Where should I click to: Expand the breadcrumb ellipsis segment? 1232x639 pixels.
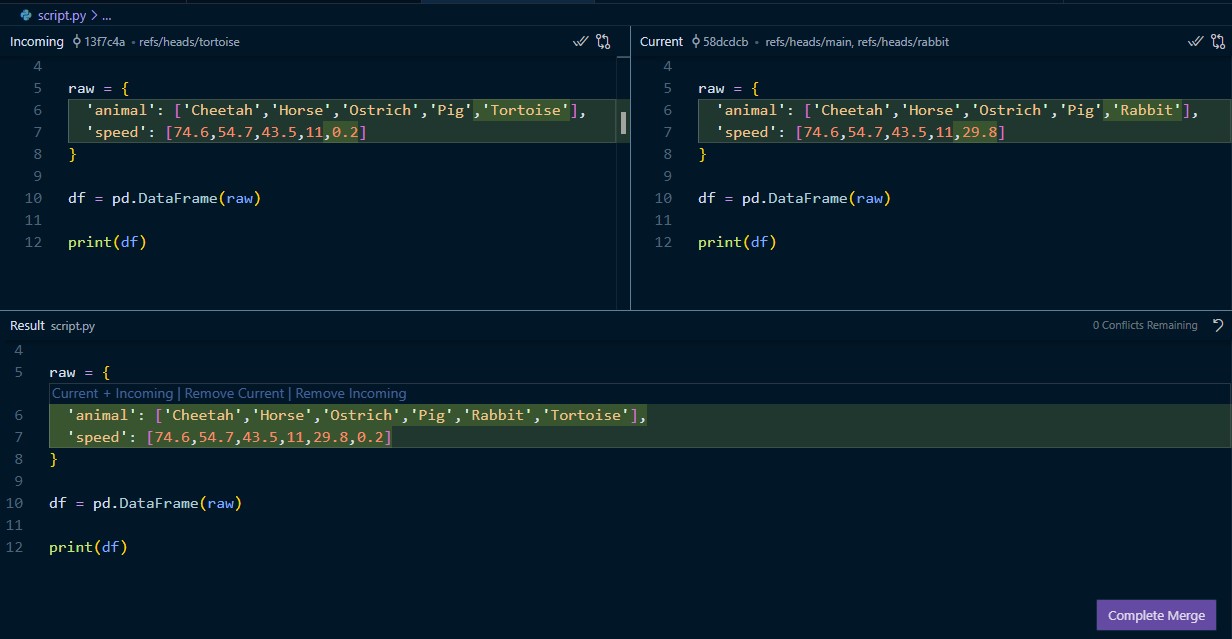[x=107, y=16]
